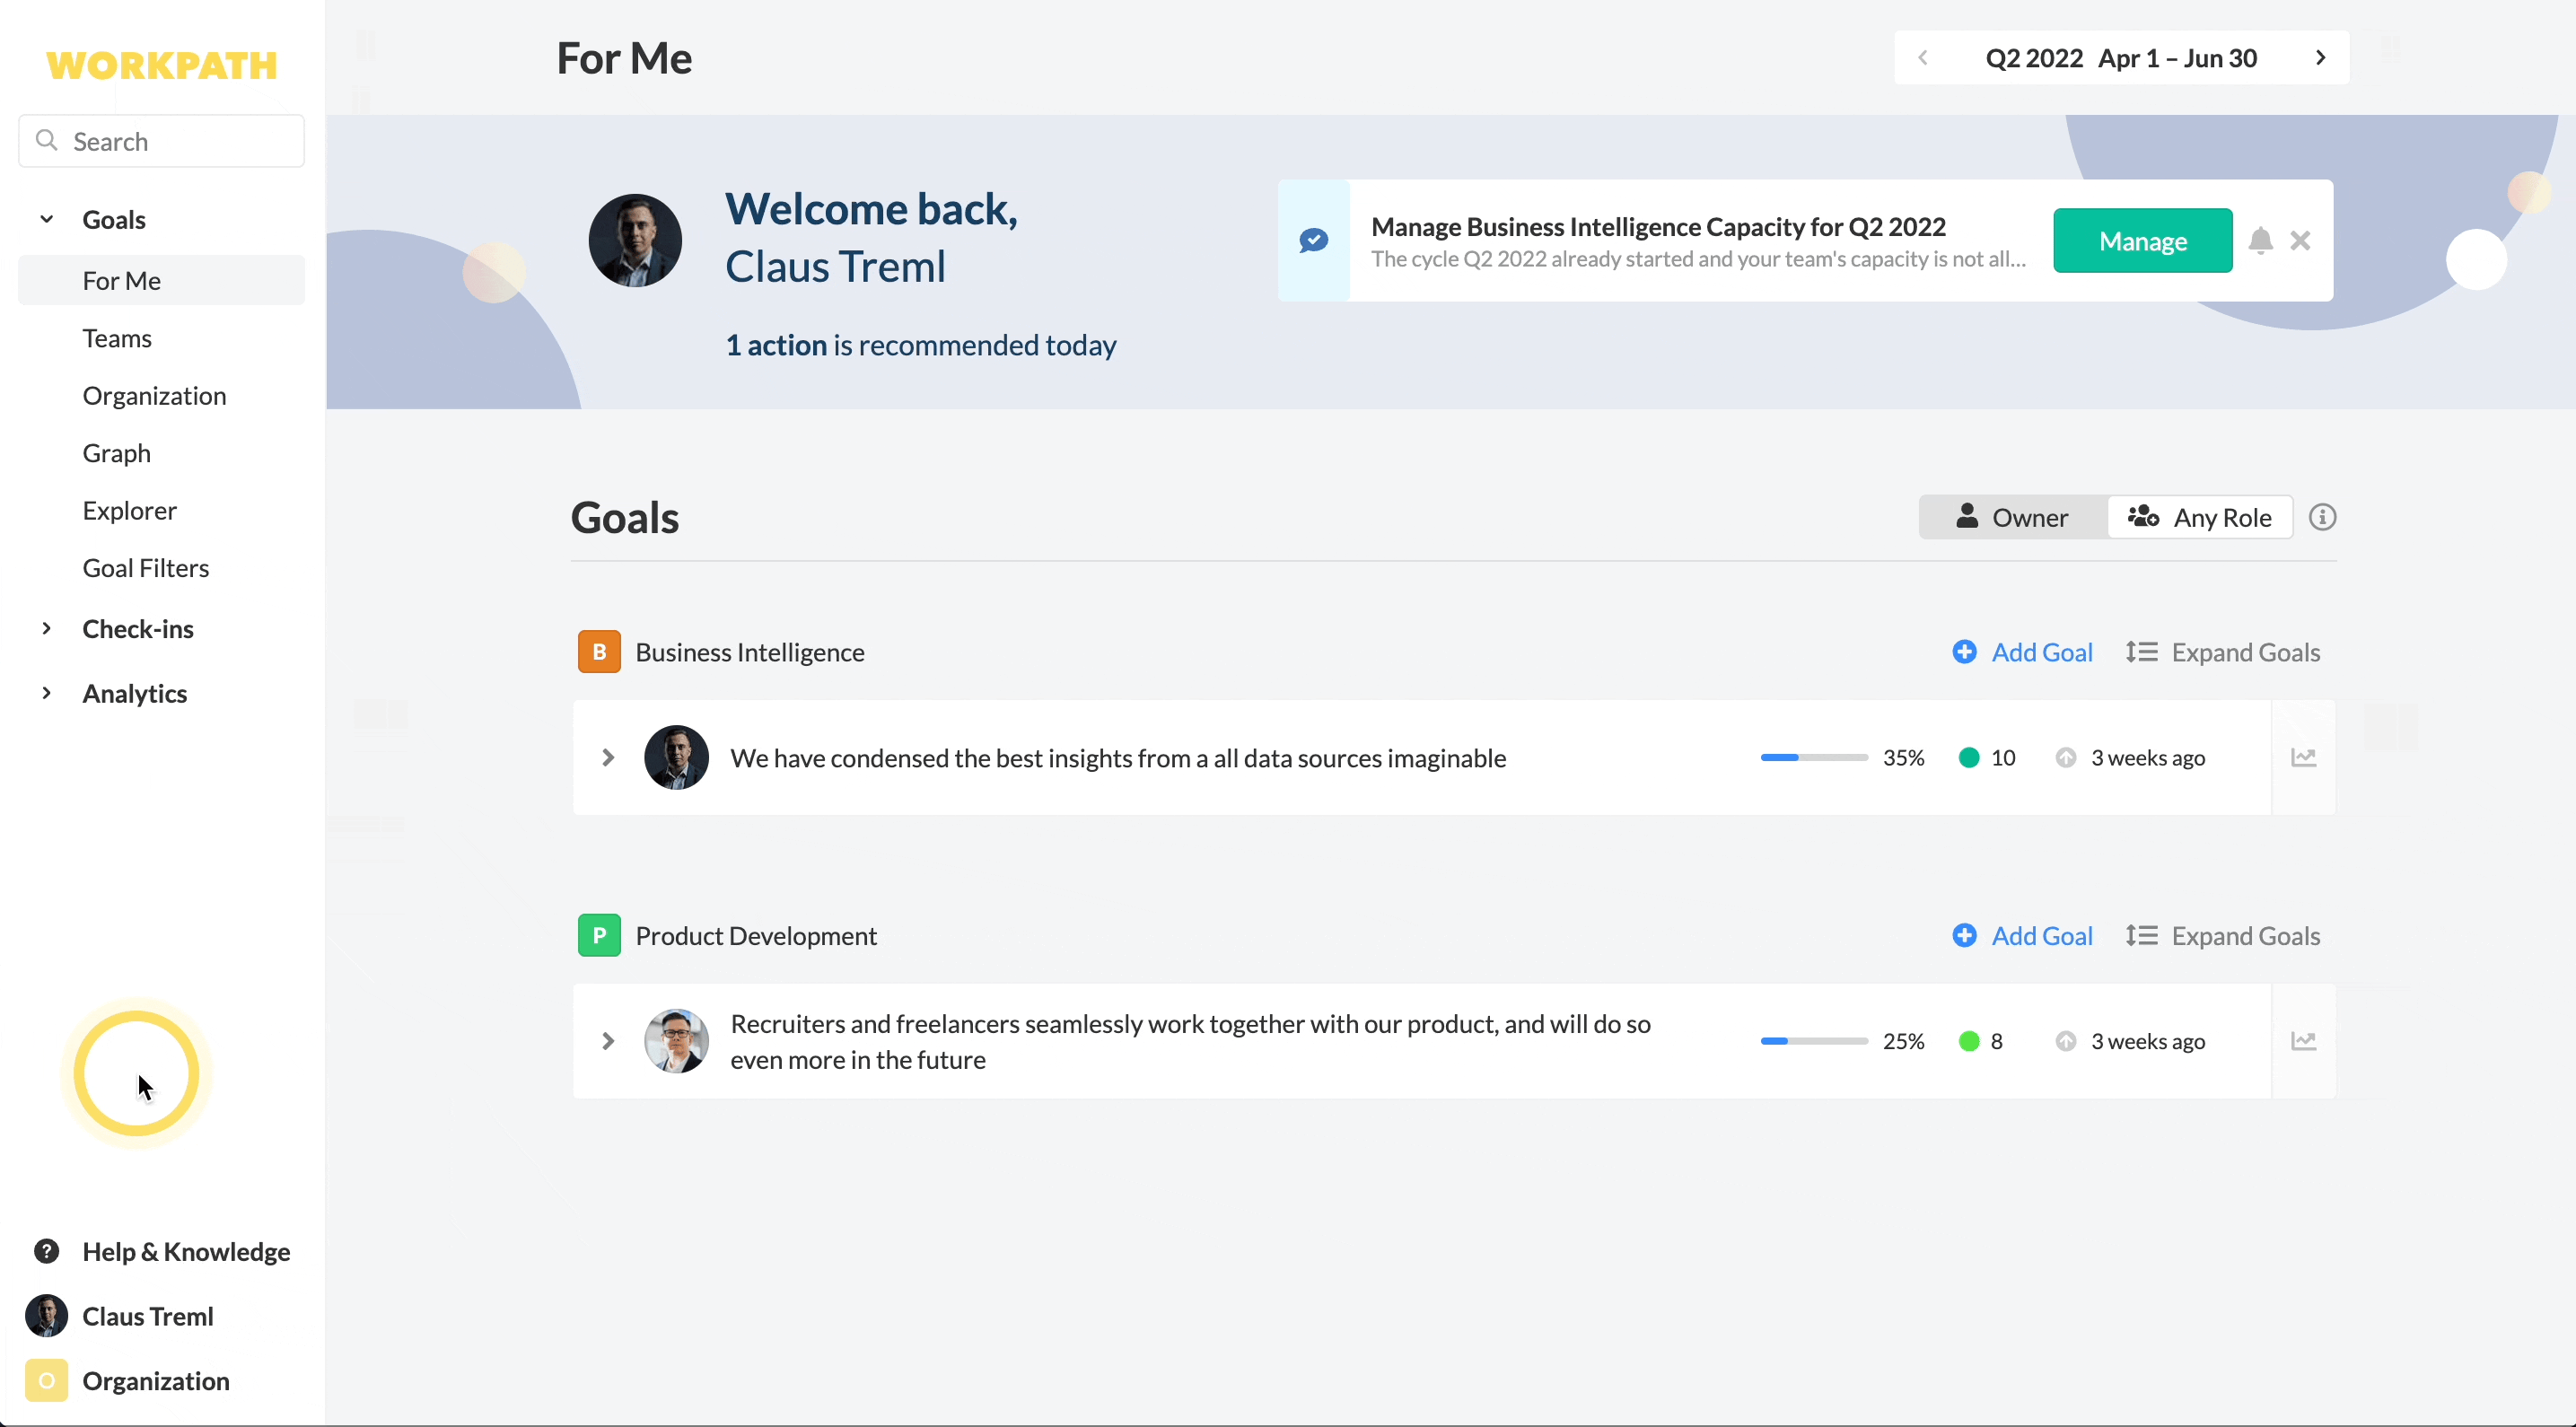2576x1427 pixels.
Task: Collapse the Goals section chevron
Action: click(x=46, y=219)
